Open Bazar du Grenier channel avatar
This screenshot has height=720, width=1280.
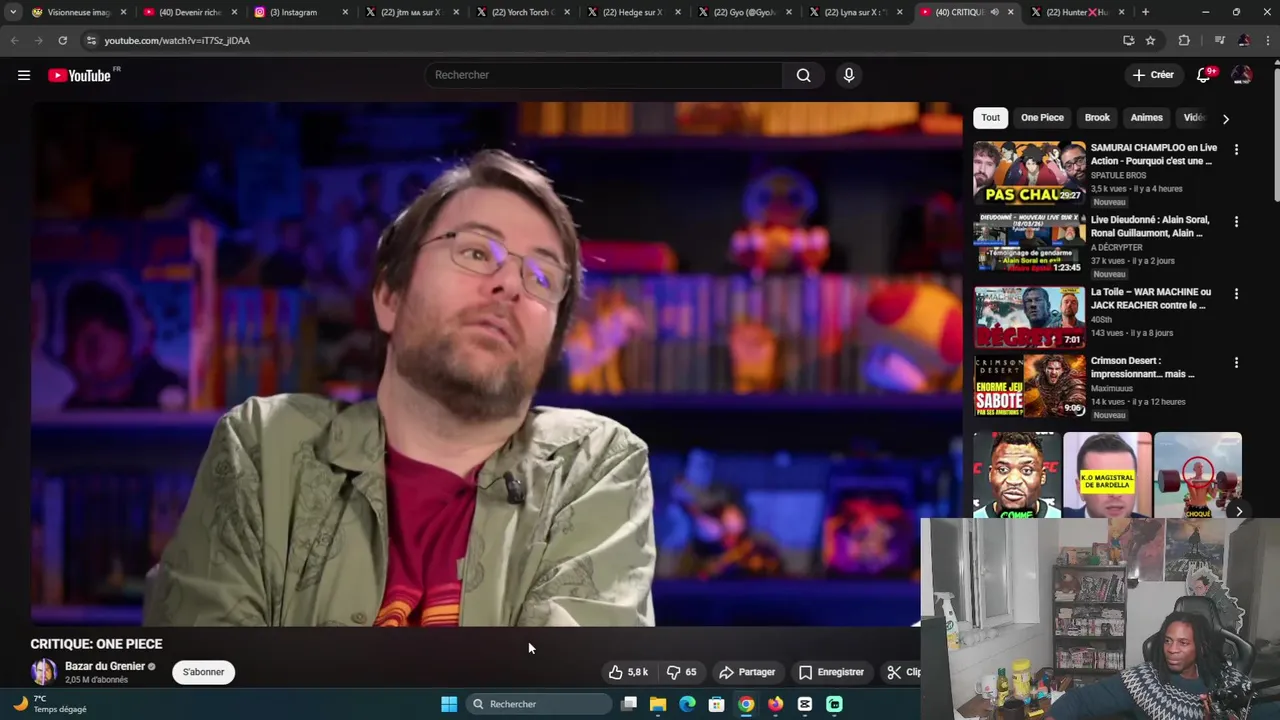(44, 672)
